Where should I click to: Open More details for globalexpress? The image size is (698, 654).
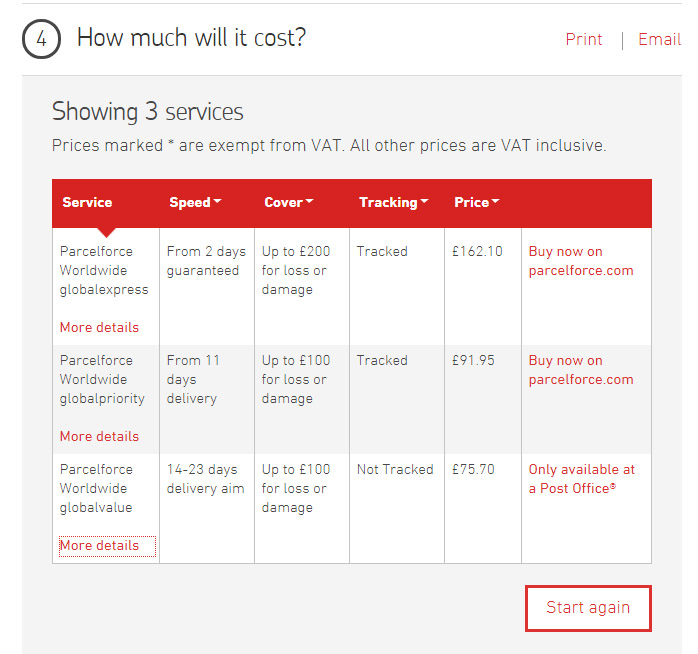(99, 327)
